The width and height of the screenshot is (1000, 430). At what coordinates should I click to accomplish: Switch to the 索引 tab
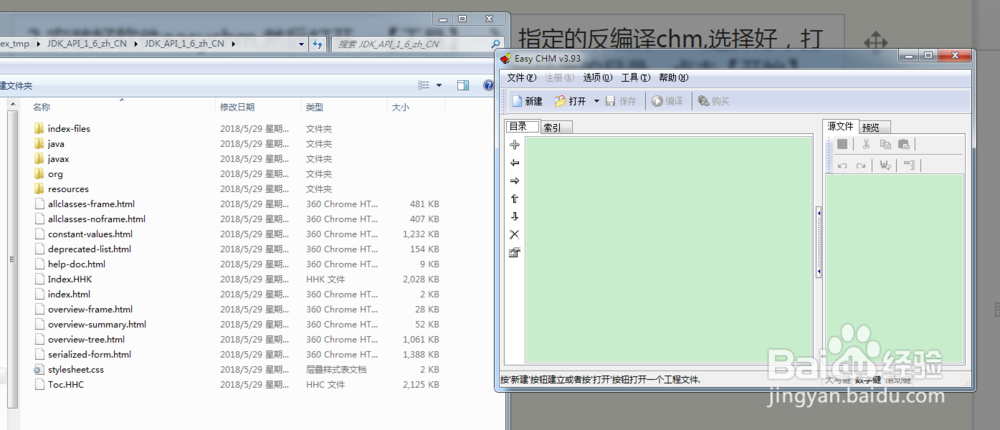[x=556, y=128]
